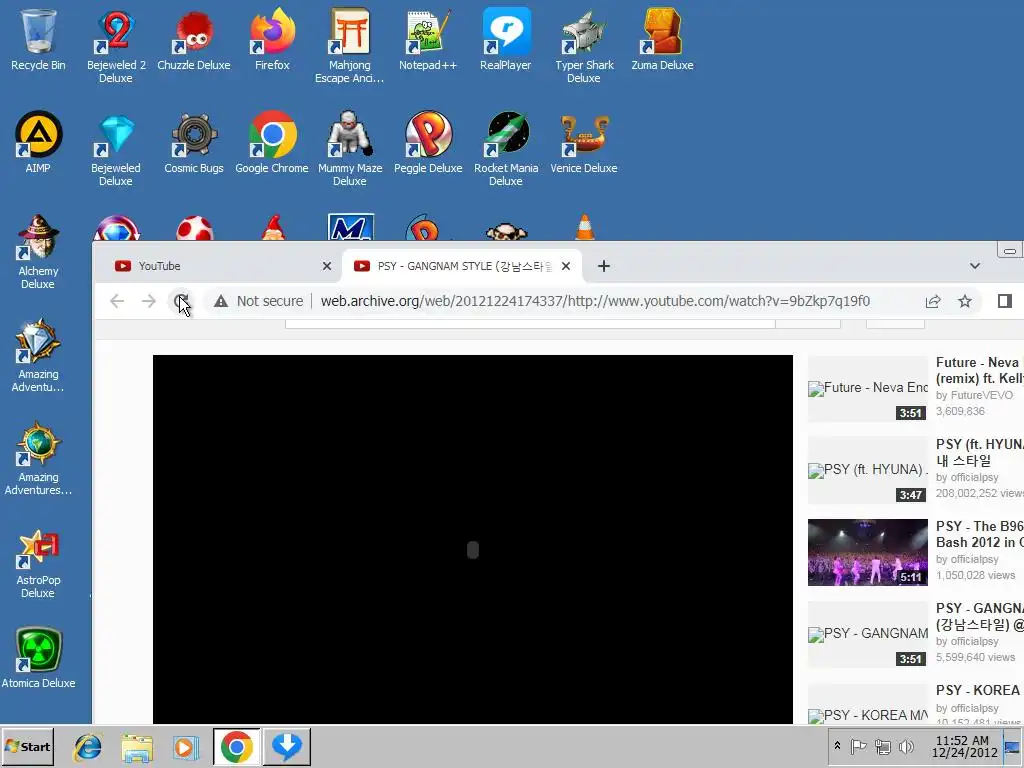Launch Zuma Deluxe shortcut
Viewport: 1024px width, 768px height.
click(662, 39)
